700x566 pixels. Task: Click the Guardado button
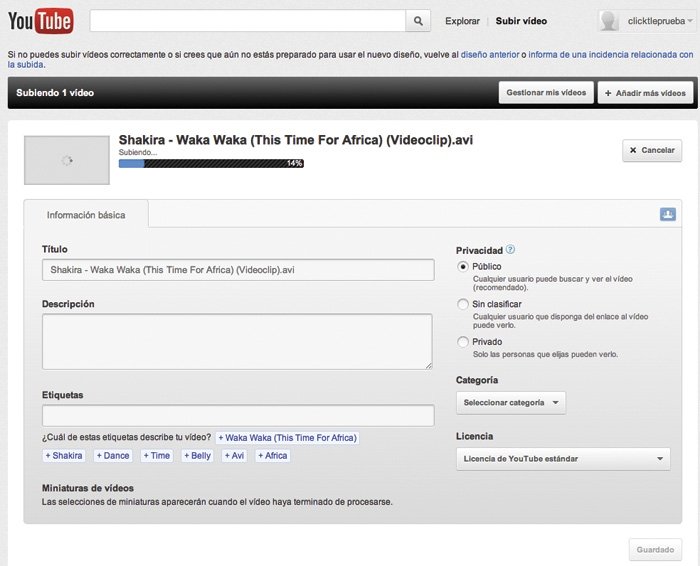(655, 549)
